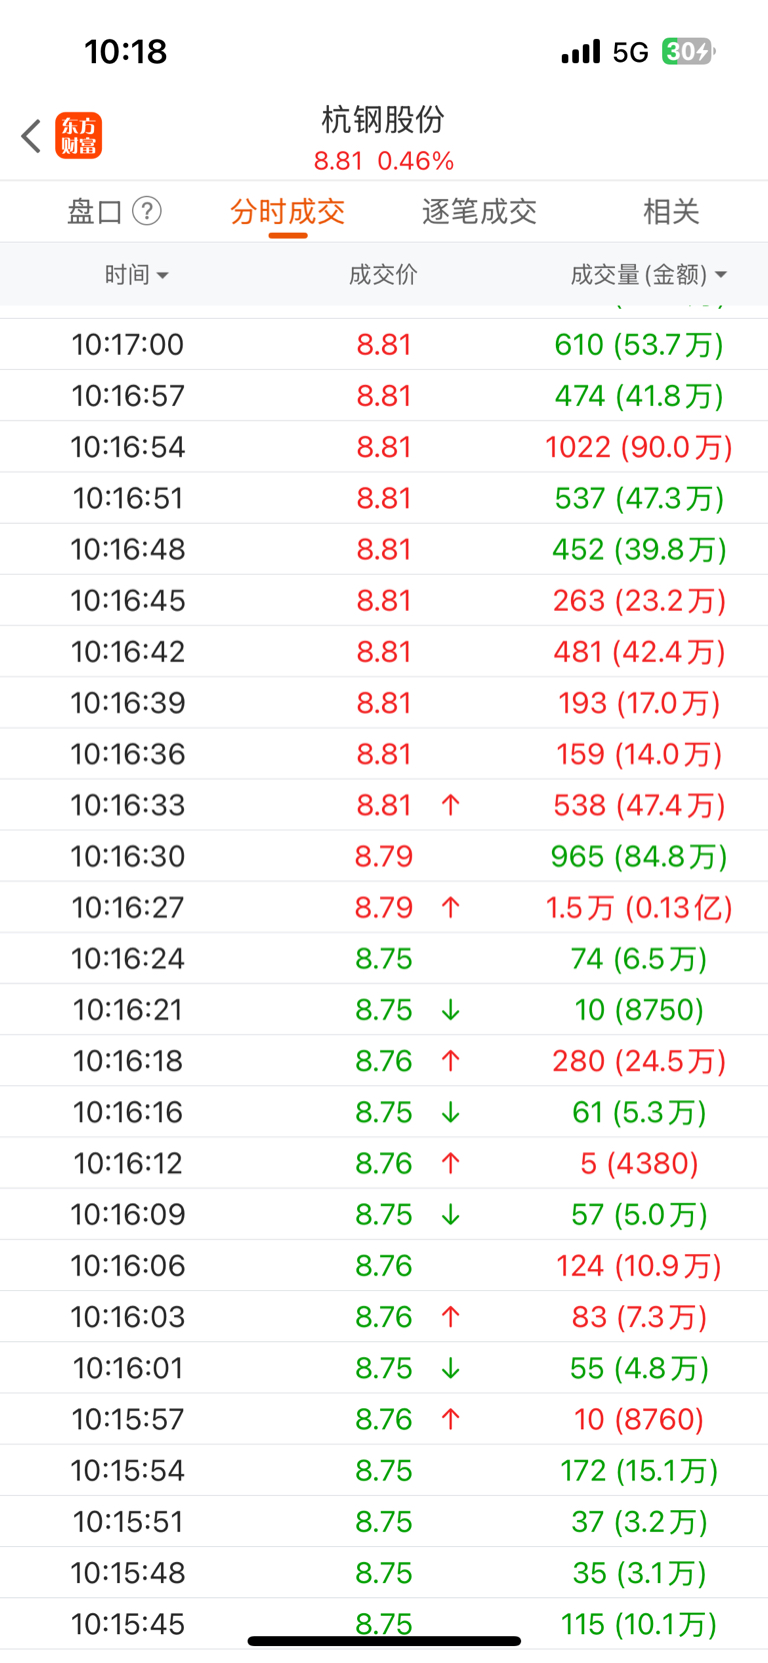Viewport: 768px width, 1663px height.
Task: Tap the home indicator bar at bottom
Action: pos(384,1640)
